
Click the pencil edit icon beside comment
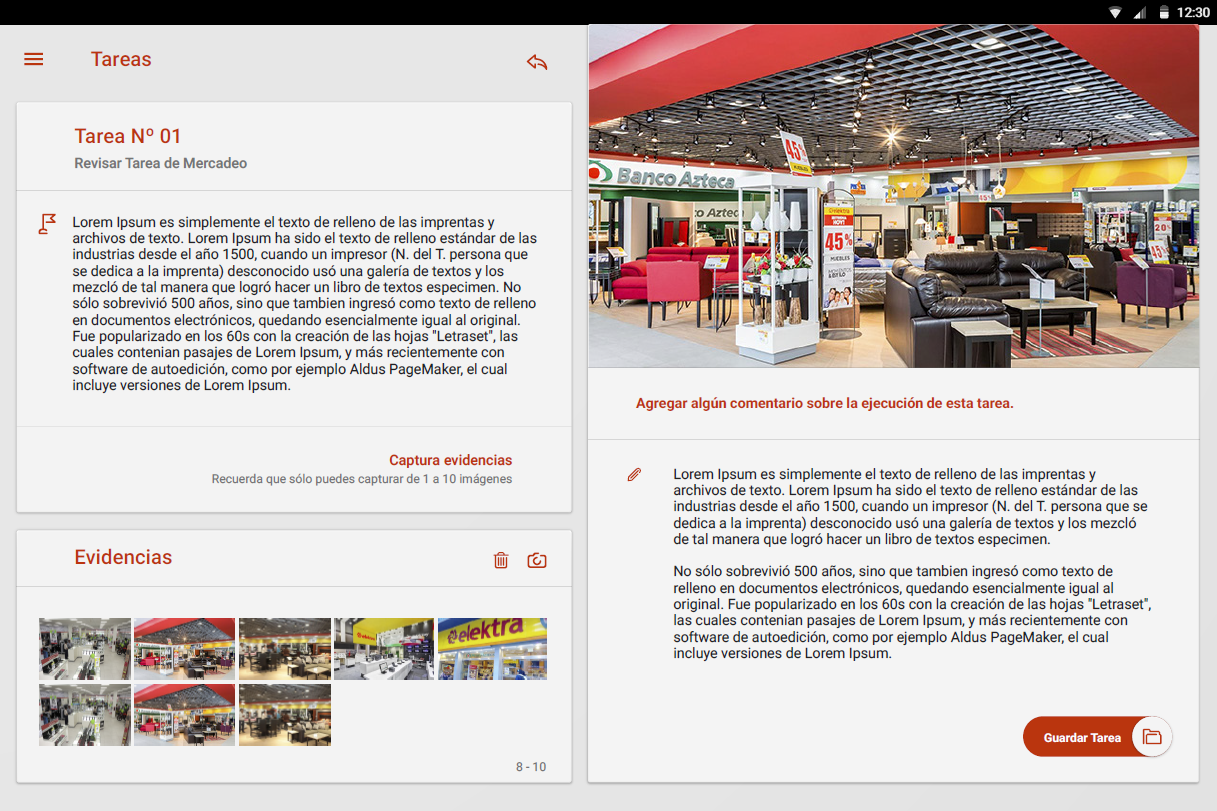click(634, 475)
